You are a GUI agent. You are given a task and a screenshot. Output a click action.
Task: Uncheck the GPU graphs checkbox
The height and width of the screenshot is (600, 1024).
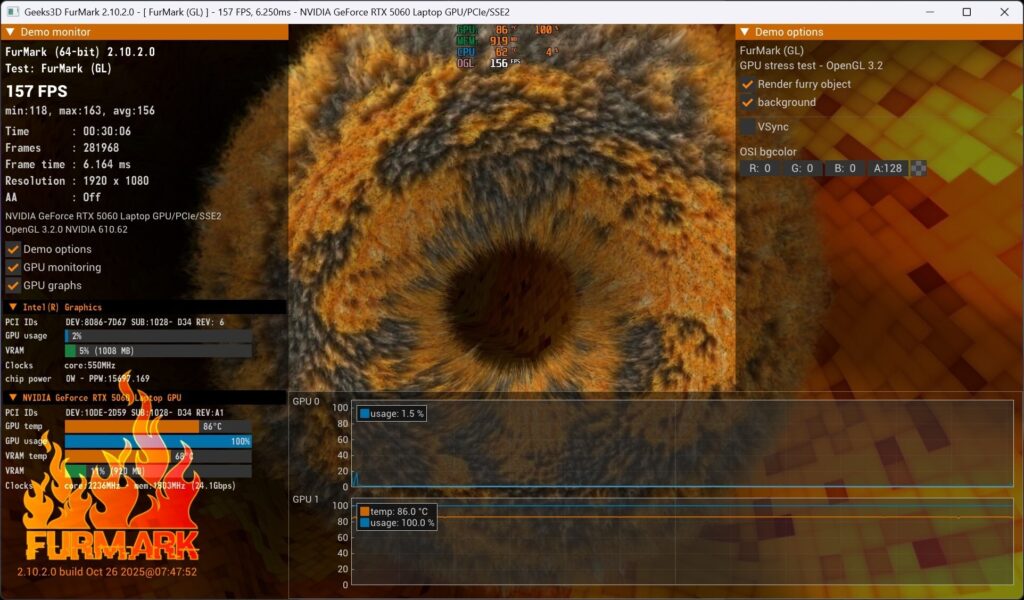[13, 286]
